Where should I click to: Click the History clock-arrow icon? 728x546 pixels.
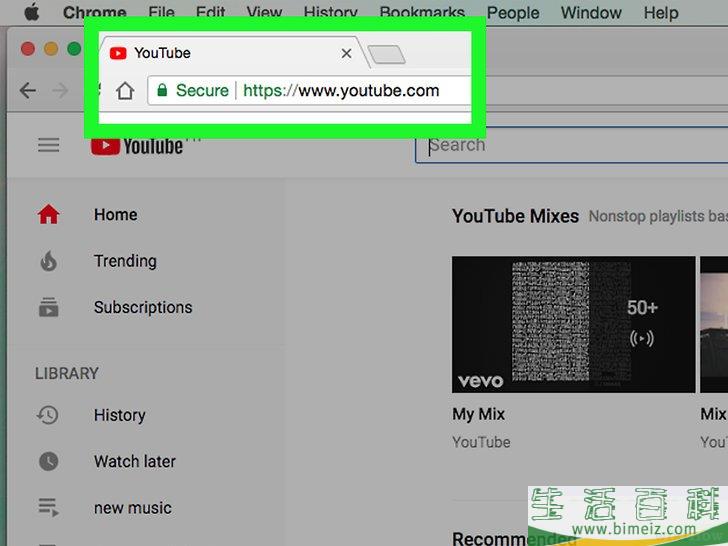pyautogui.click(x=48, y=415)
